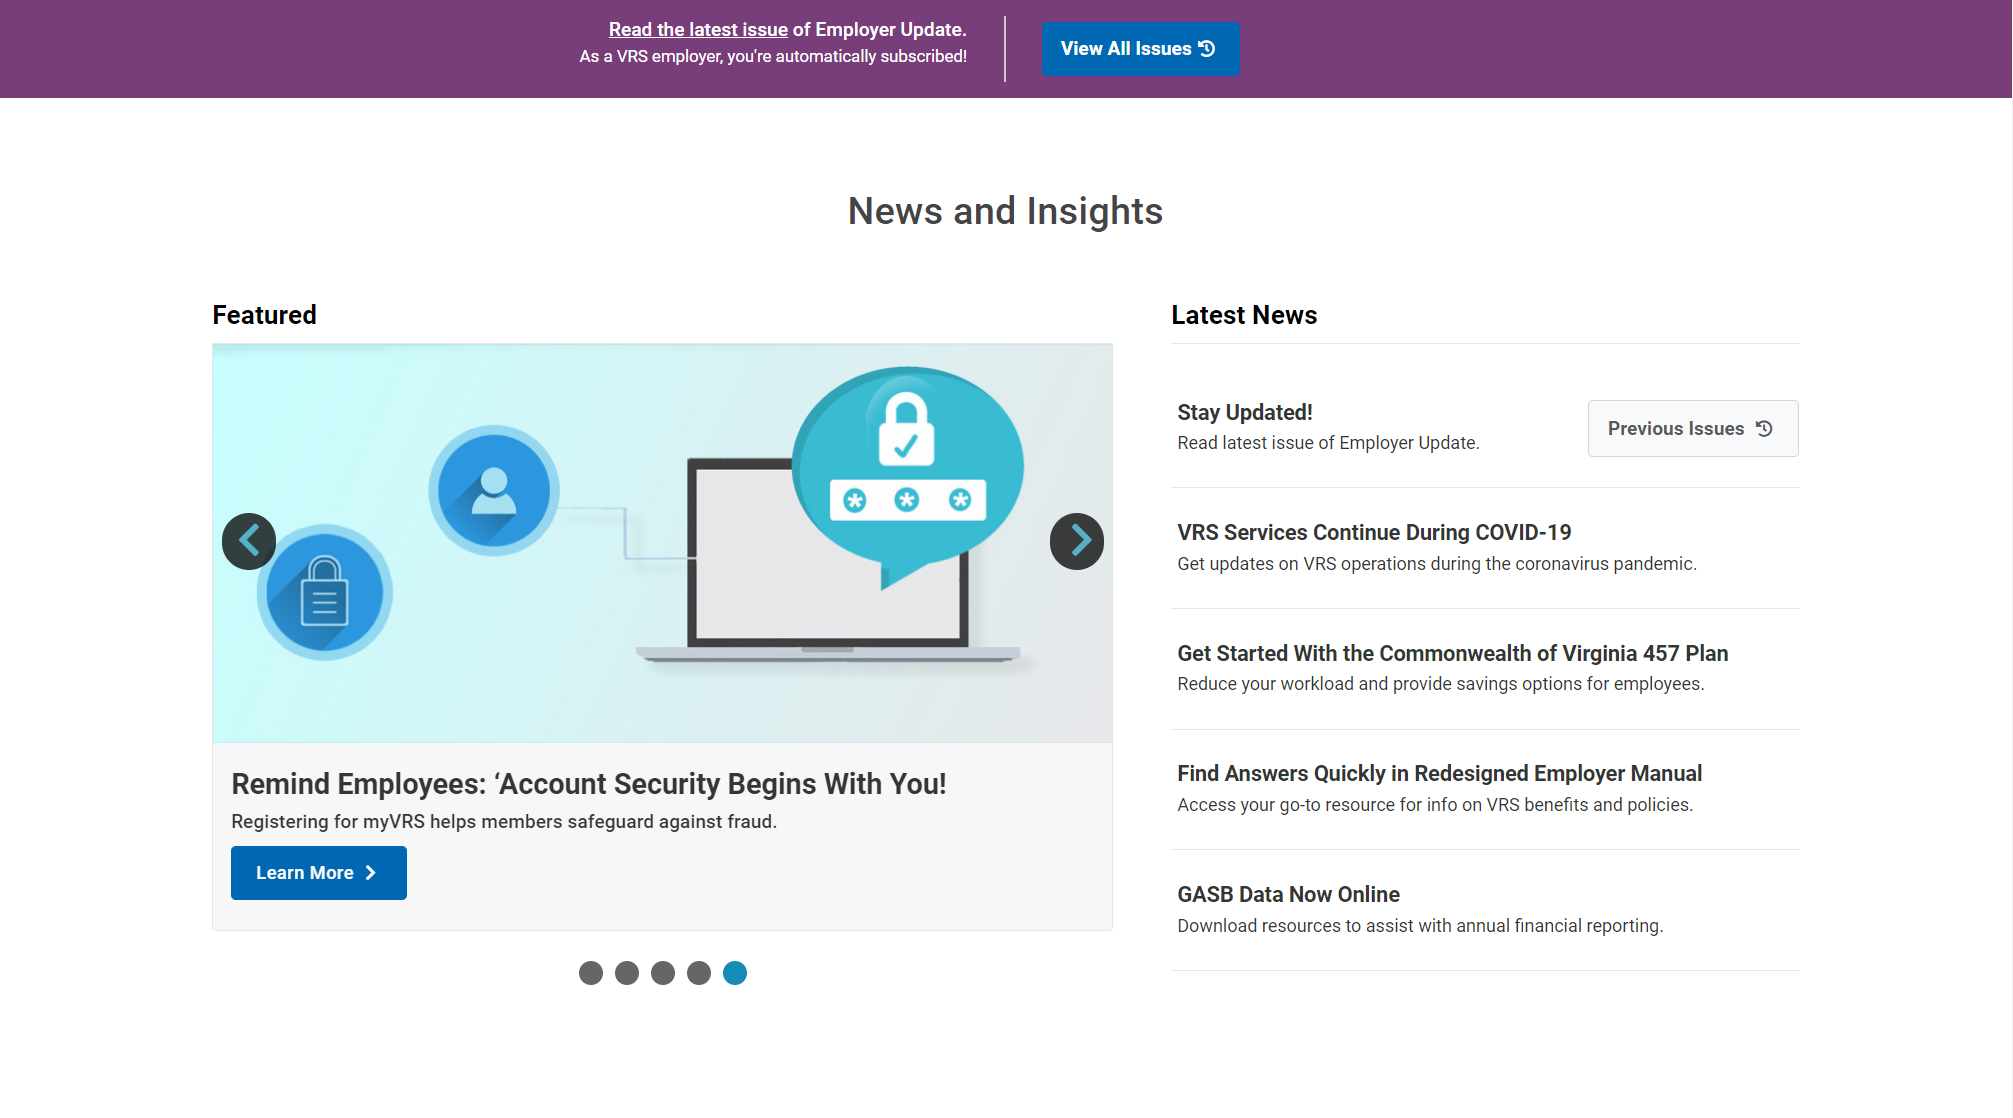The image size is (2013, 1118).
Task: Select the fourth carousel dot indicator
Action: (x=699, y=973)
